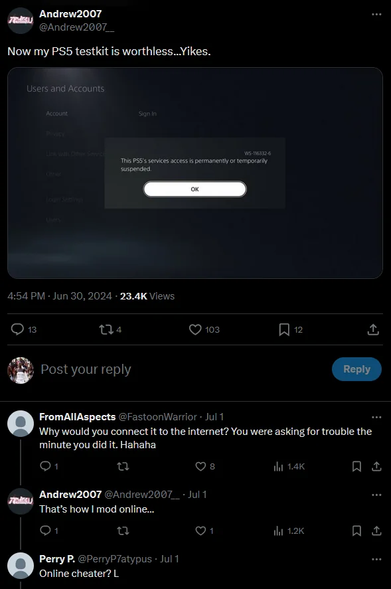Share Andrew2007's reply "That's how I mod online"

pos(376,531)
